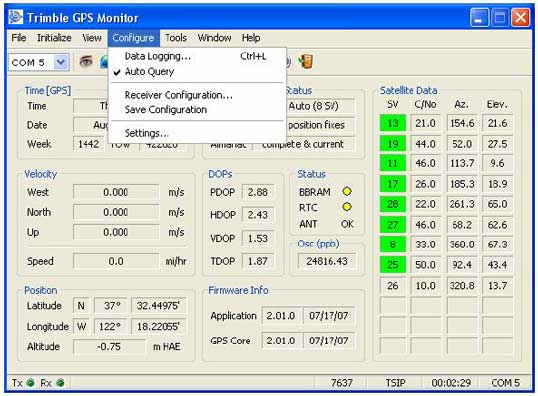Open the COM 5 port dropdown arrow
538x396 pixels.
[x=61, y=62]
